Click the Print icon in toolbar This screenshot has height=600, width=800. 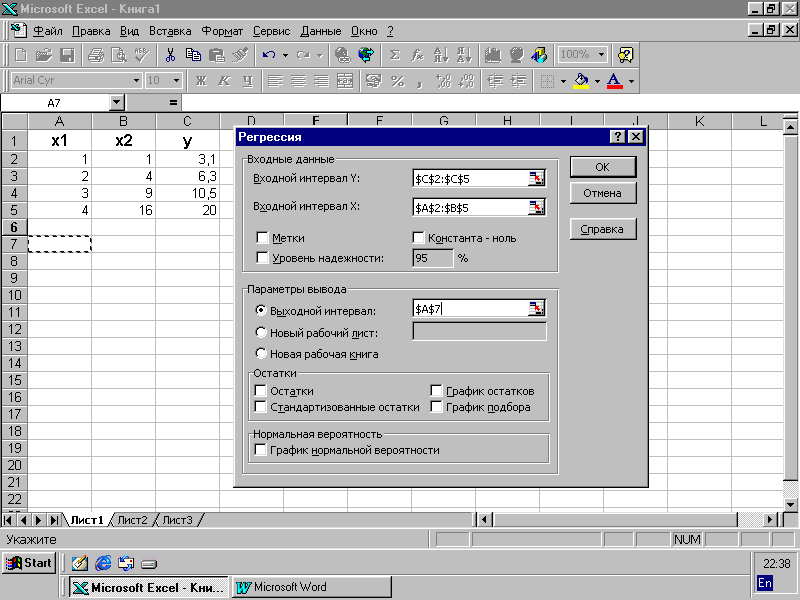(x=96, y=55)
